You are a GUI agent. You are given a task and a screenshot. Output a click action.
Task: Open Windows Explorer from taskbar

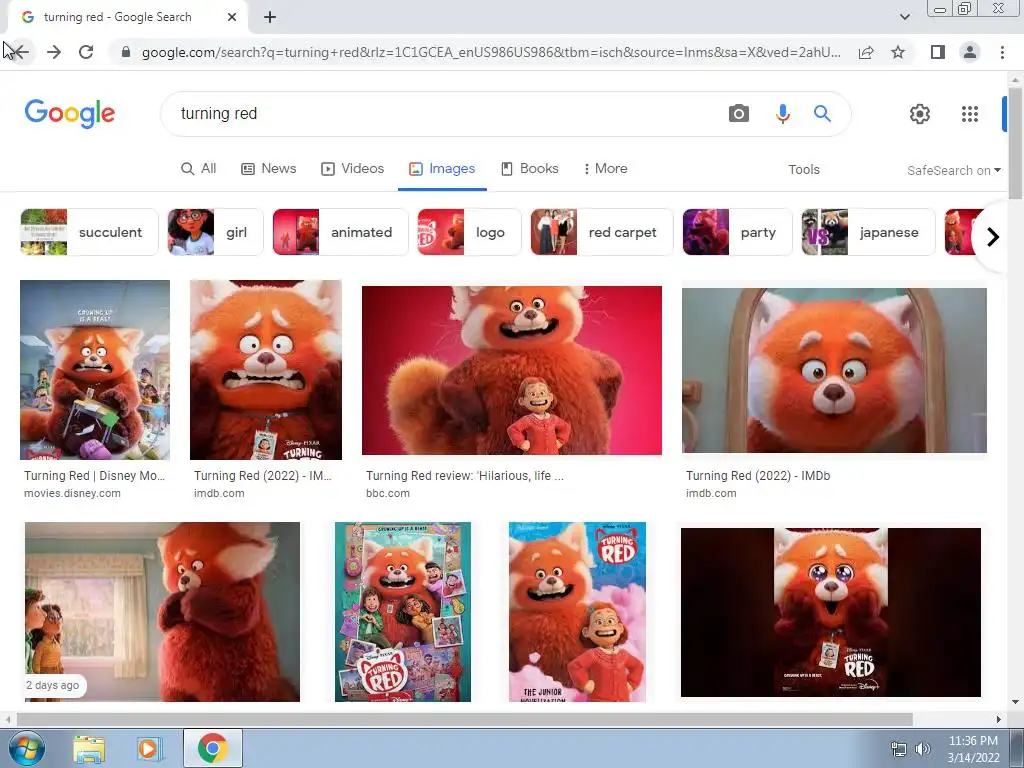pyautogui.click(x=89, y=749)
